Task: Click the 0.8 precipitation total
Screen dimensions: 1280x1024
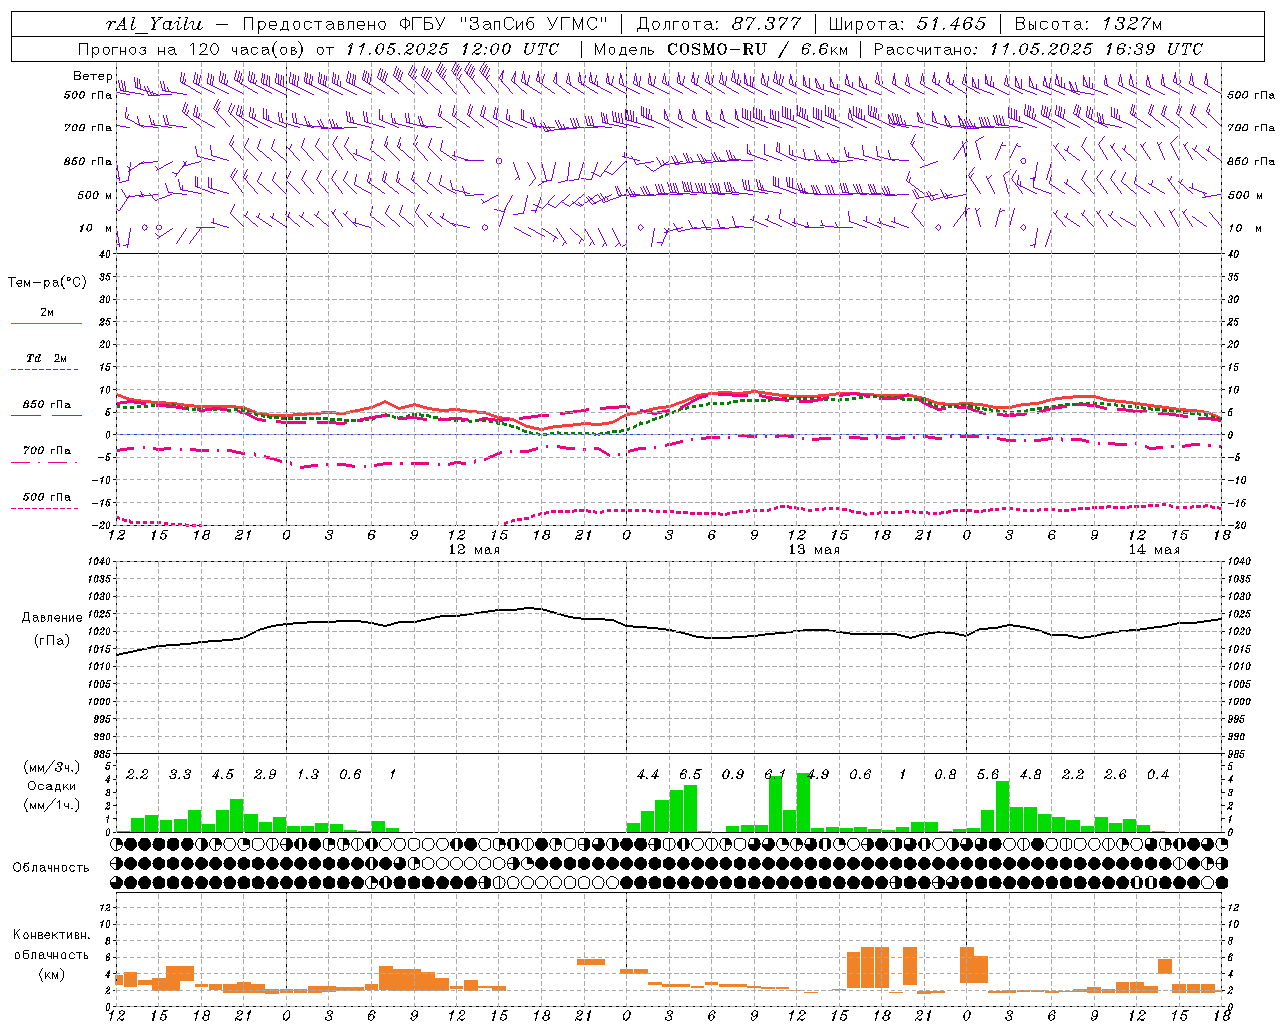Action: coord(945,775)
